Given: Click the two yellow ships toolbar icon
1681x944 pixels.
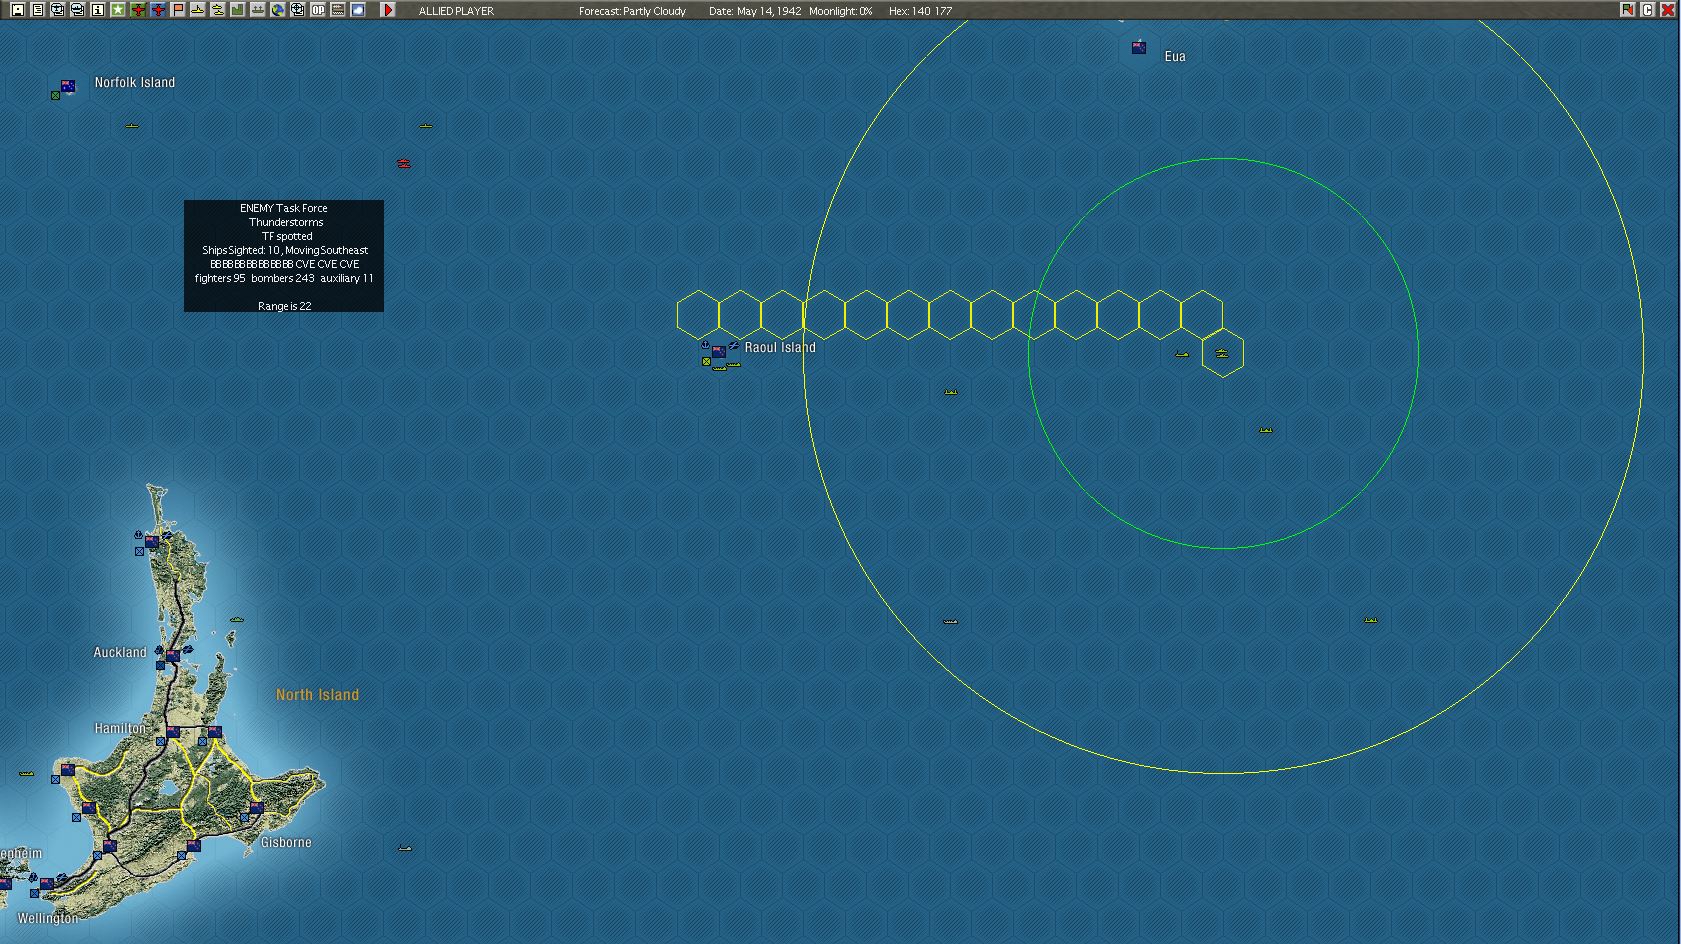Looking at the screenshot, I should pyautogui.click(x=217, y=10).
